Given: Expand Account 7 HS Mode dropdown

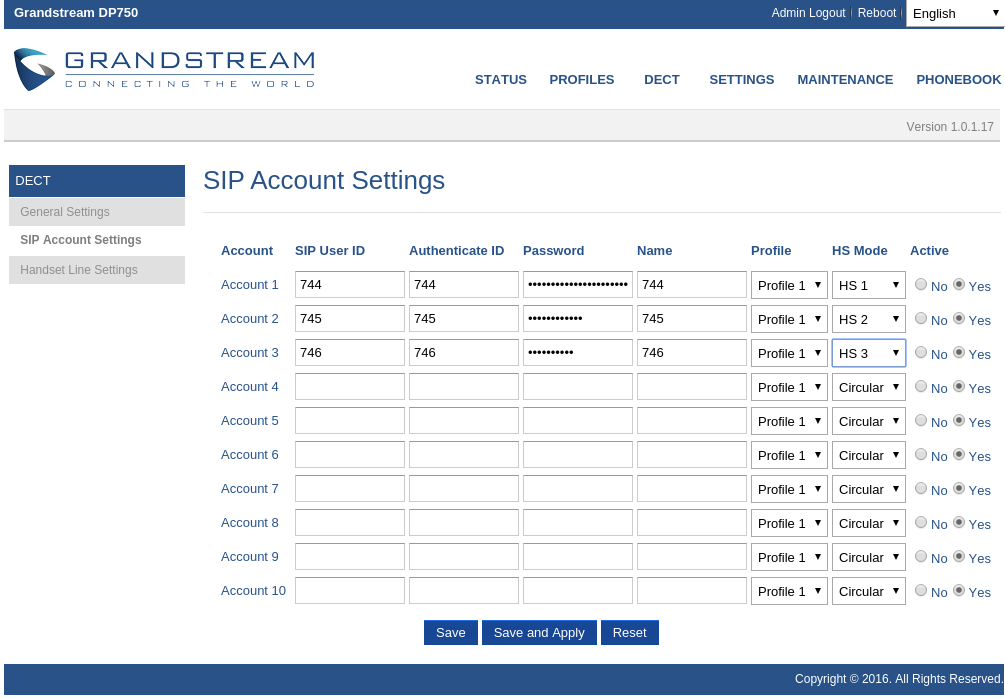Looking at the screenshot, I should (868, 489).
